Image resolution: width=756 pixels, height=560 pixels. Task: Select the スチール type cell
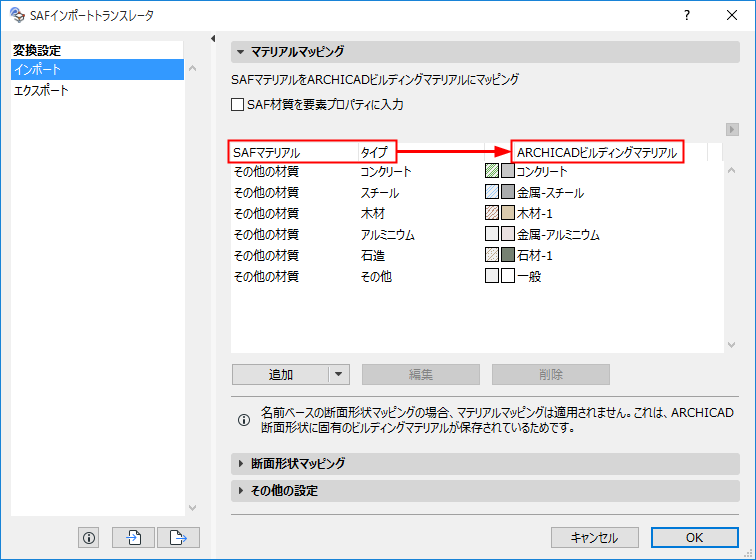pos(380,192)
